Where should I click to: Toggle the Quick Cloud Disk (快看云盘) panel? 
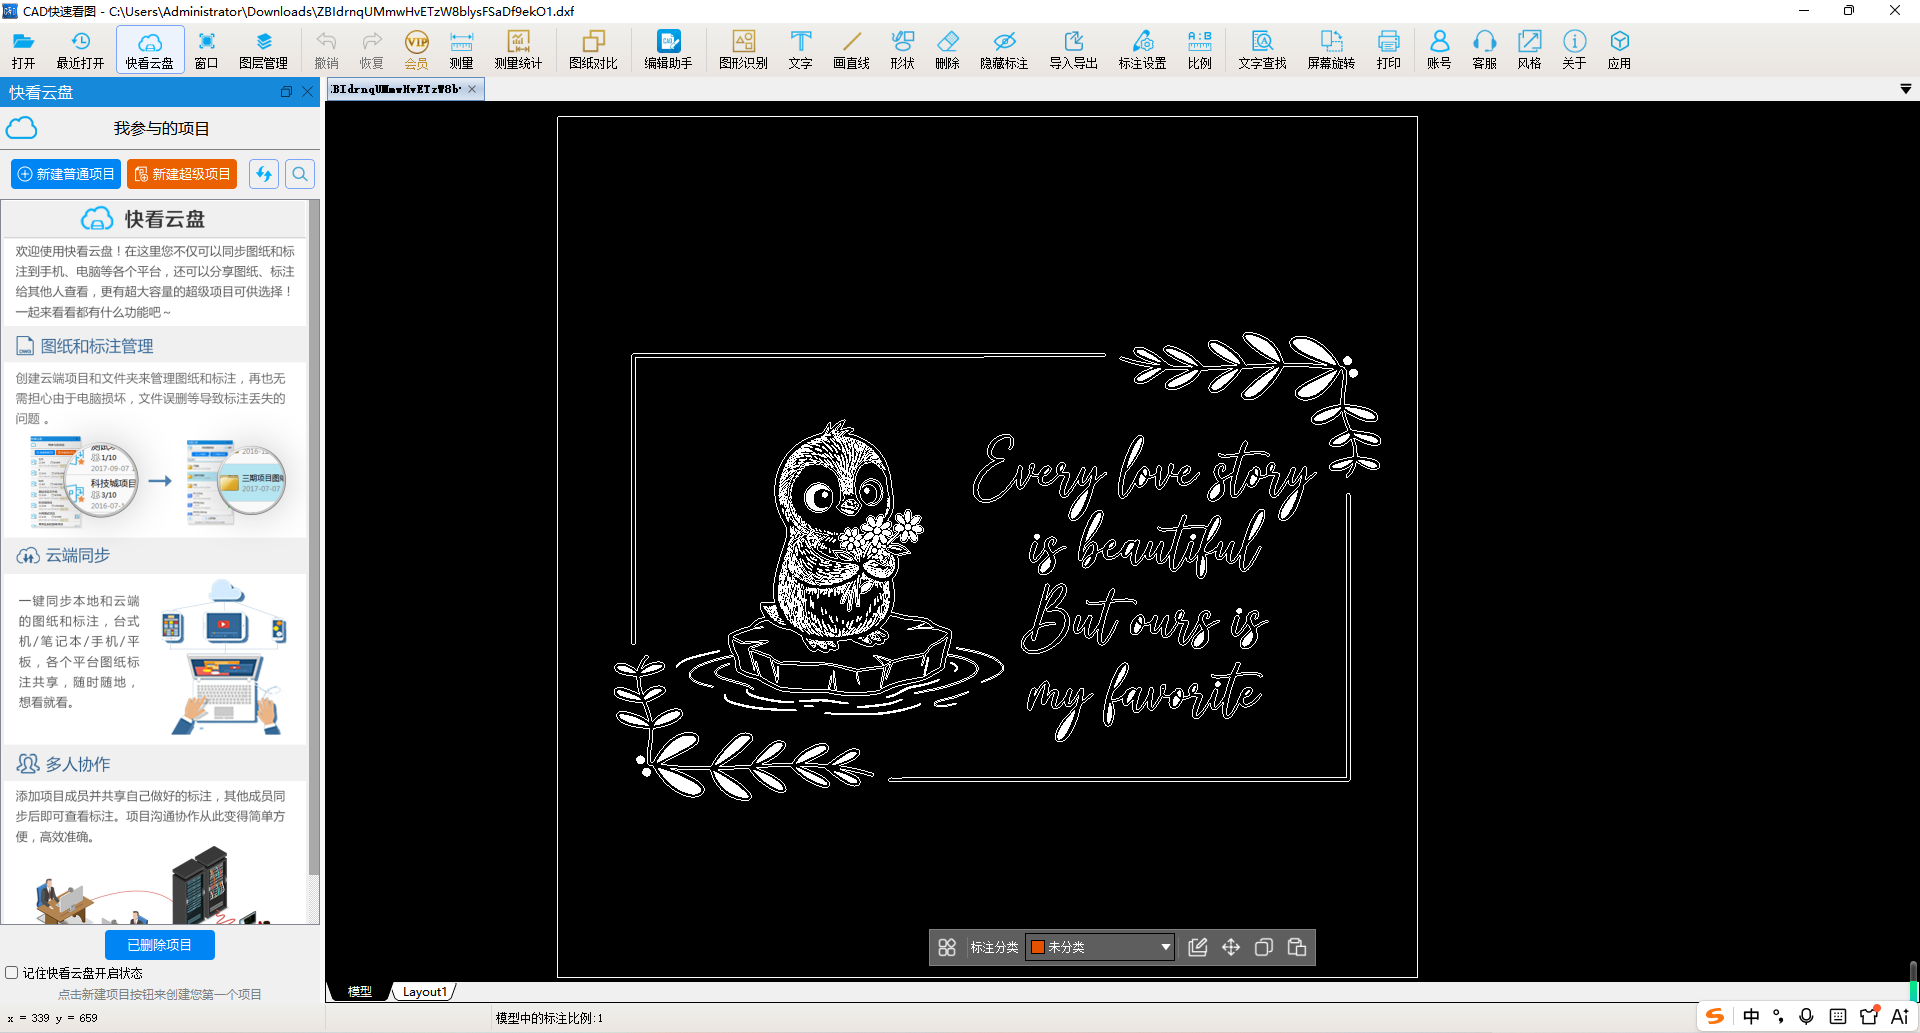coord(150,49)
